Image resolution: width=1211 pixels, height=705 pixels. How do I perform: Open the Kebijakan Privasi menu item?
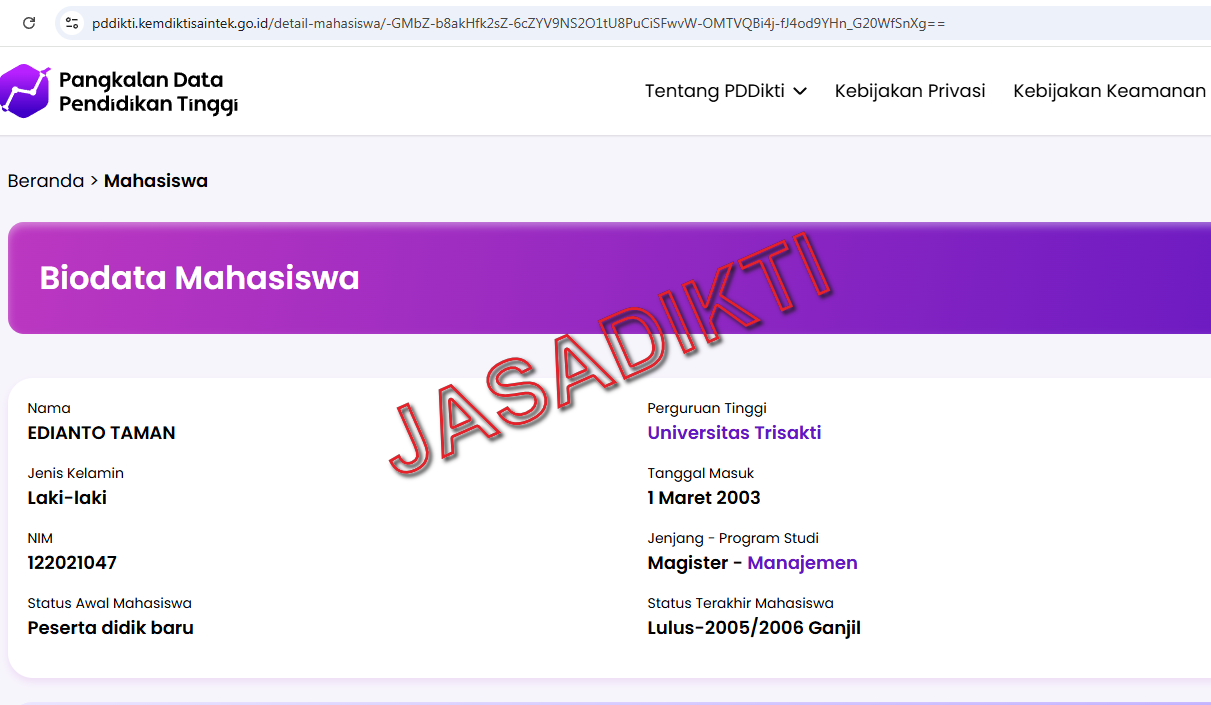point(910,91)
